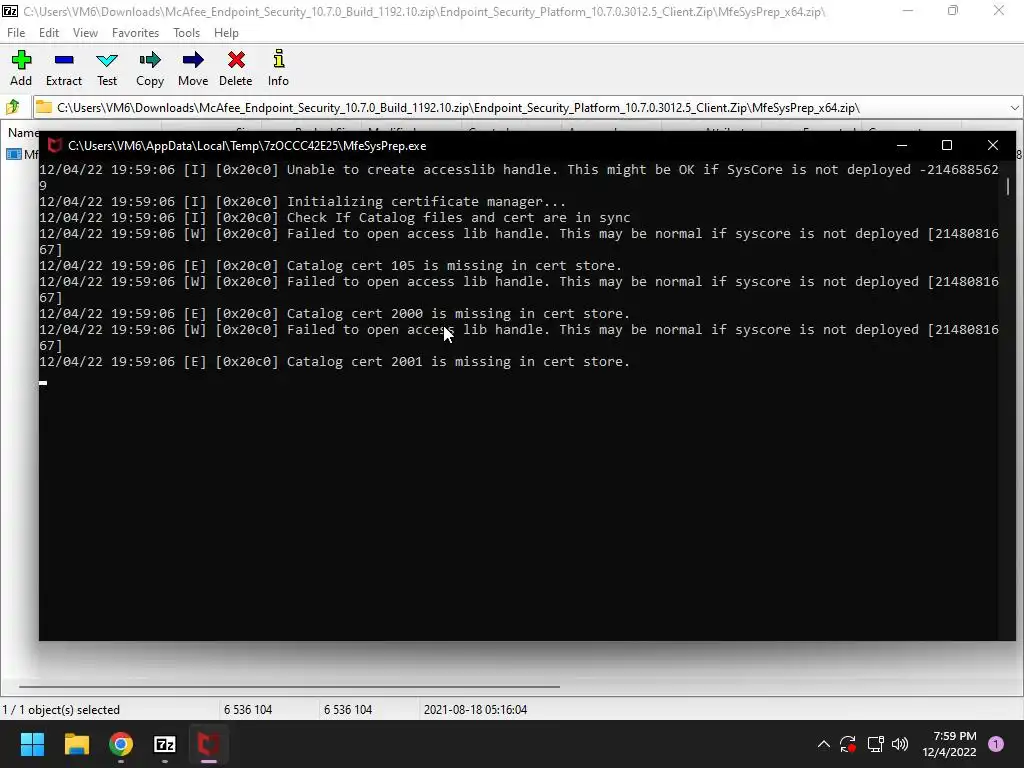Open the notification center badge

coord(996,744)
